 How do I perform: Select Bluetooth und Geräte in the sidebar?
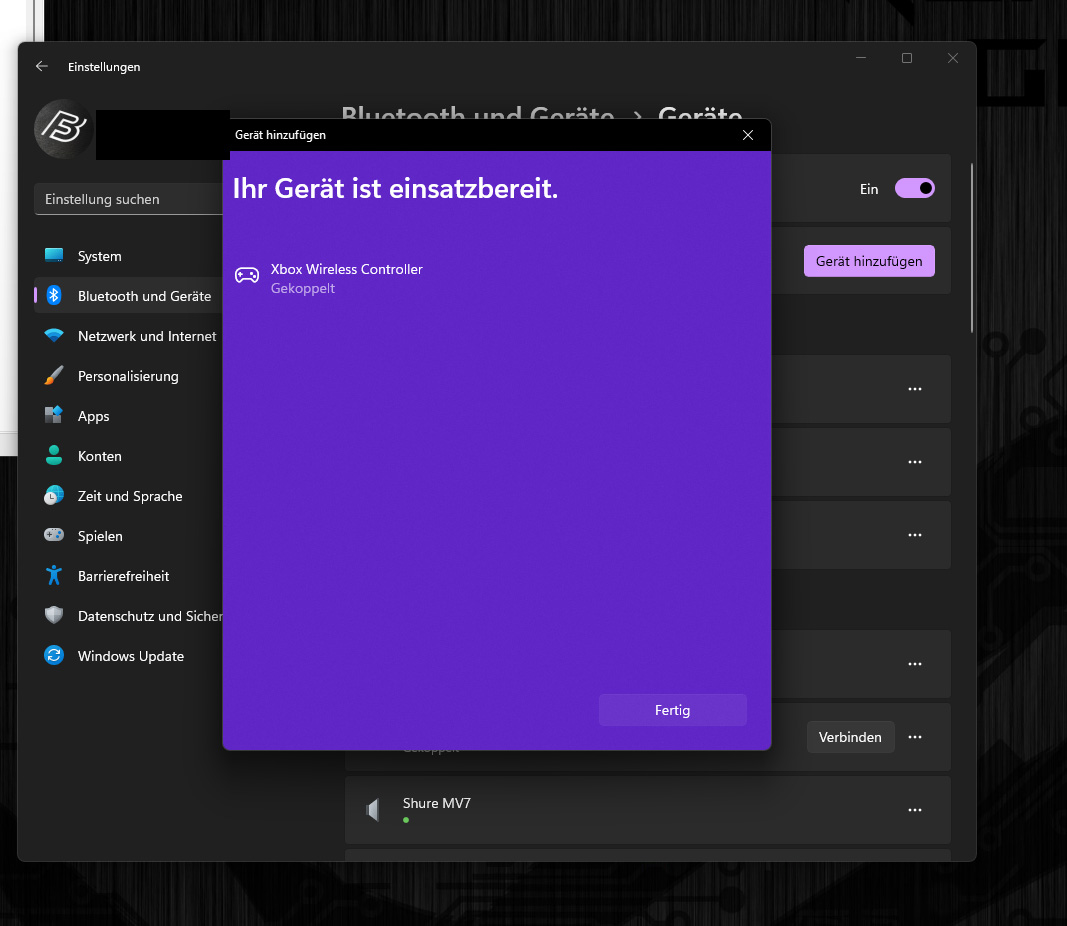pos(129,296)
